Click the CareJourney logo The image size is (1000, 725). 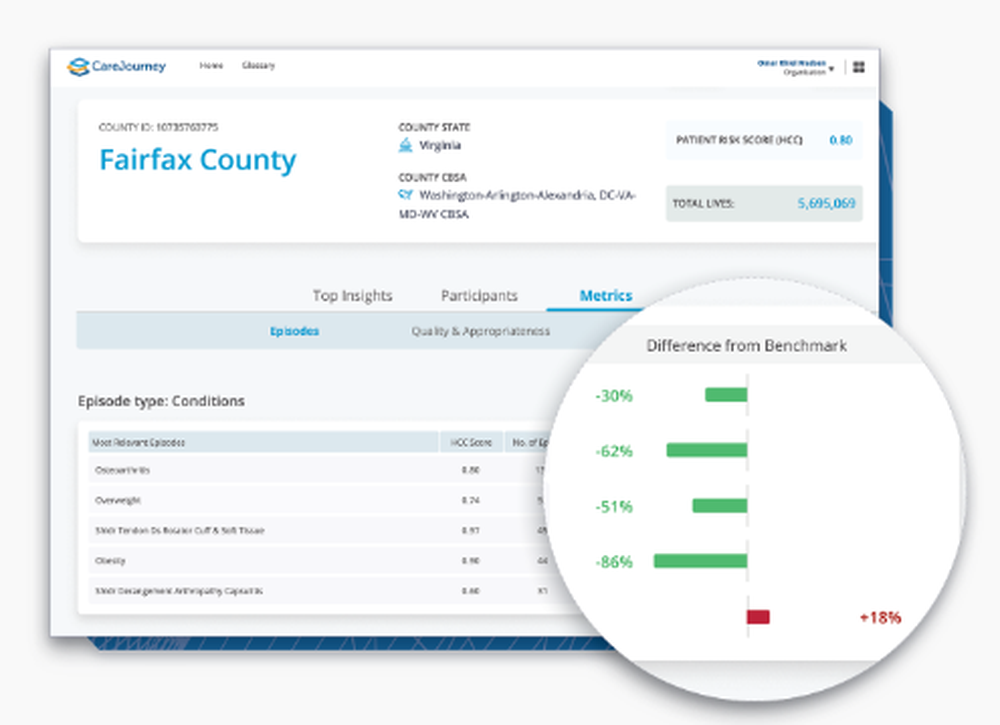click(117, 66)
